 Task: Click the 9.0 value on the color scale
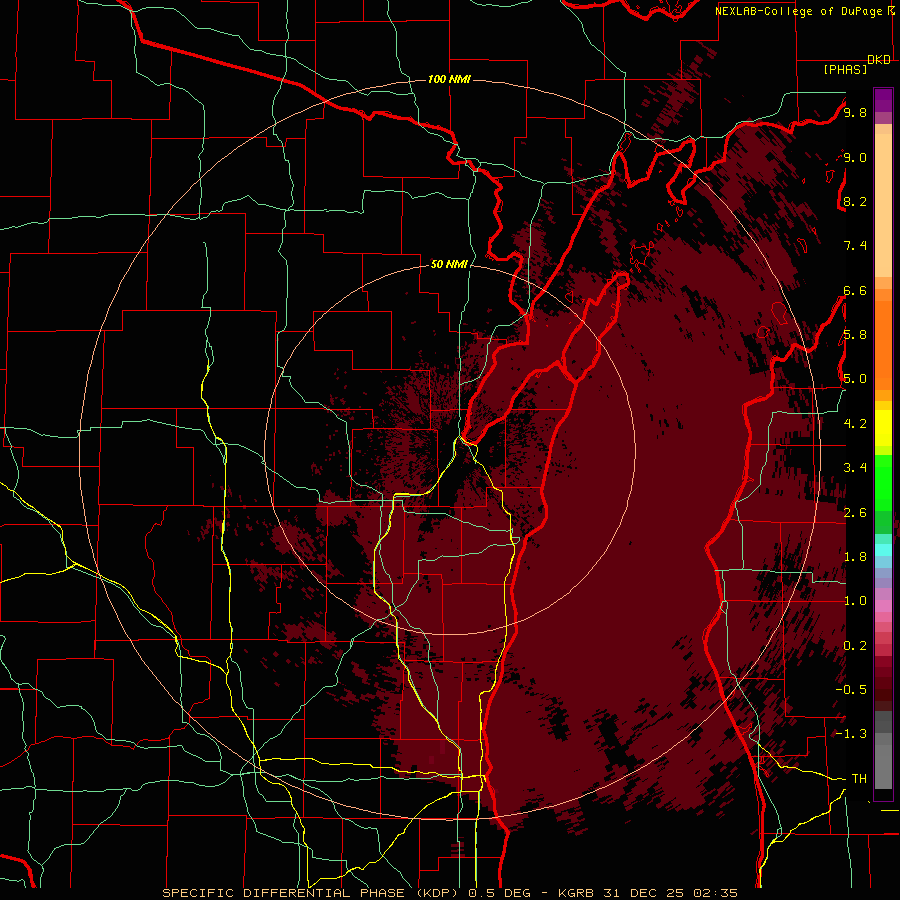(855, 158)
